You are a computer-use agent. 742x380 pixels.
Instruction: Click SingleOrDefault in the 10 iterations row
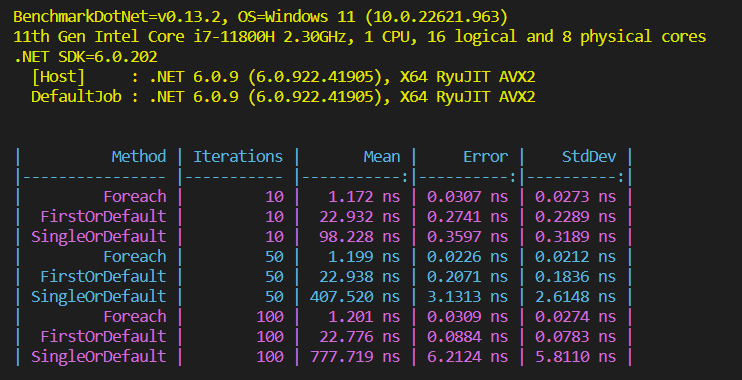98,236
